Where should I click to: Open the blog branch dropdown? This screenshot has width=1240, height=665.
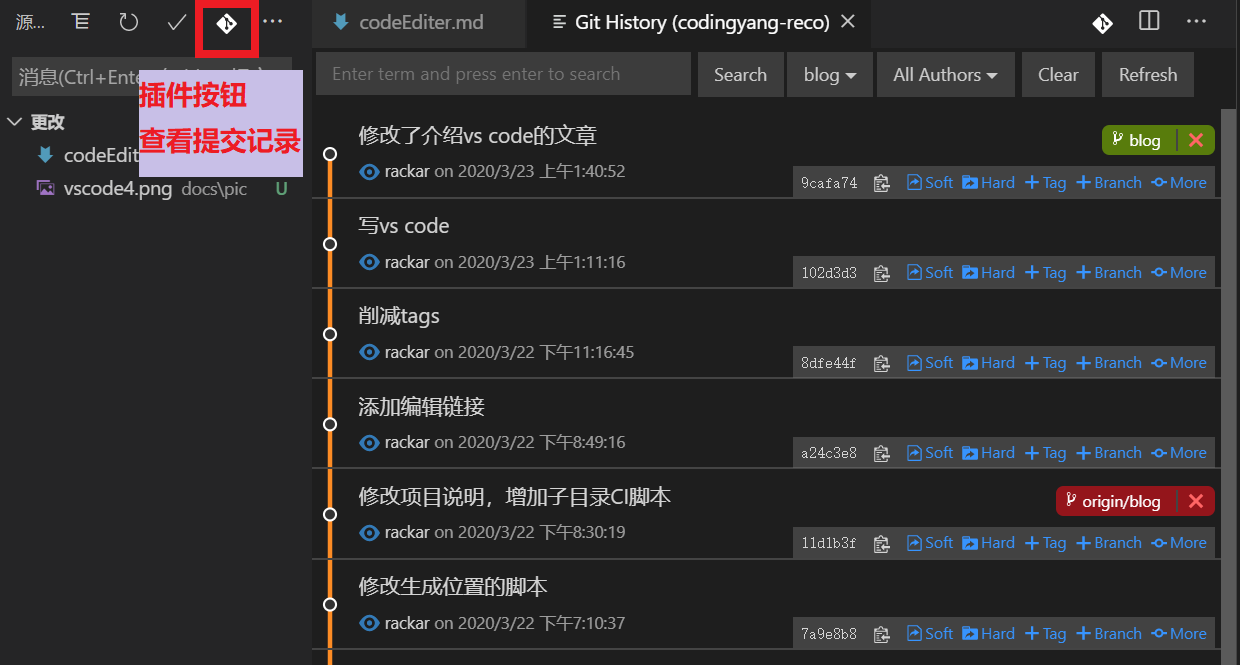(830, 75)
